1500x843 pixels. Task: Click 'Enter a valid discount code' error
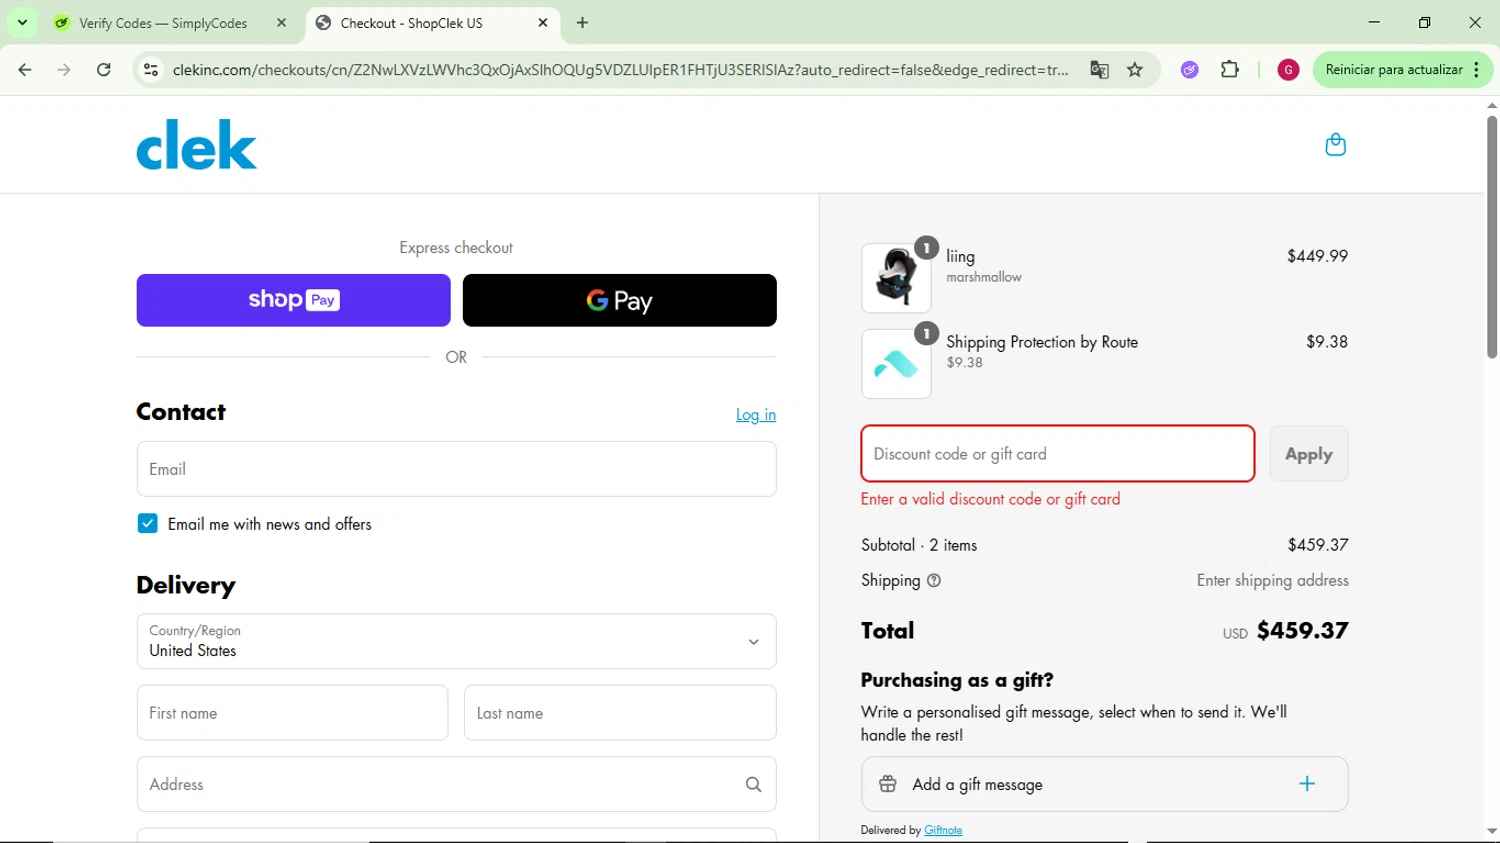tap(990, 499)
